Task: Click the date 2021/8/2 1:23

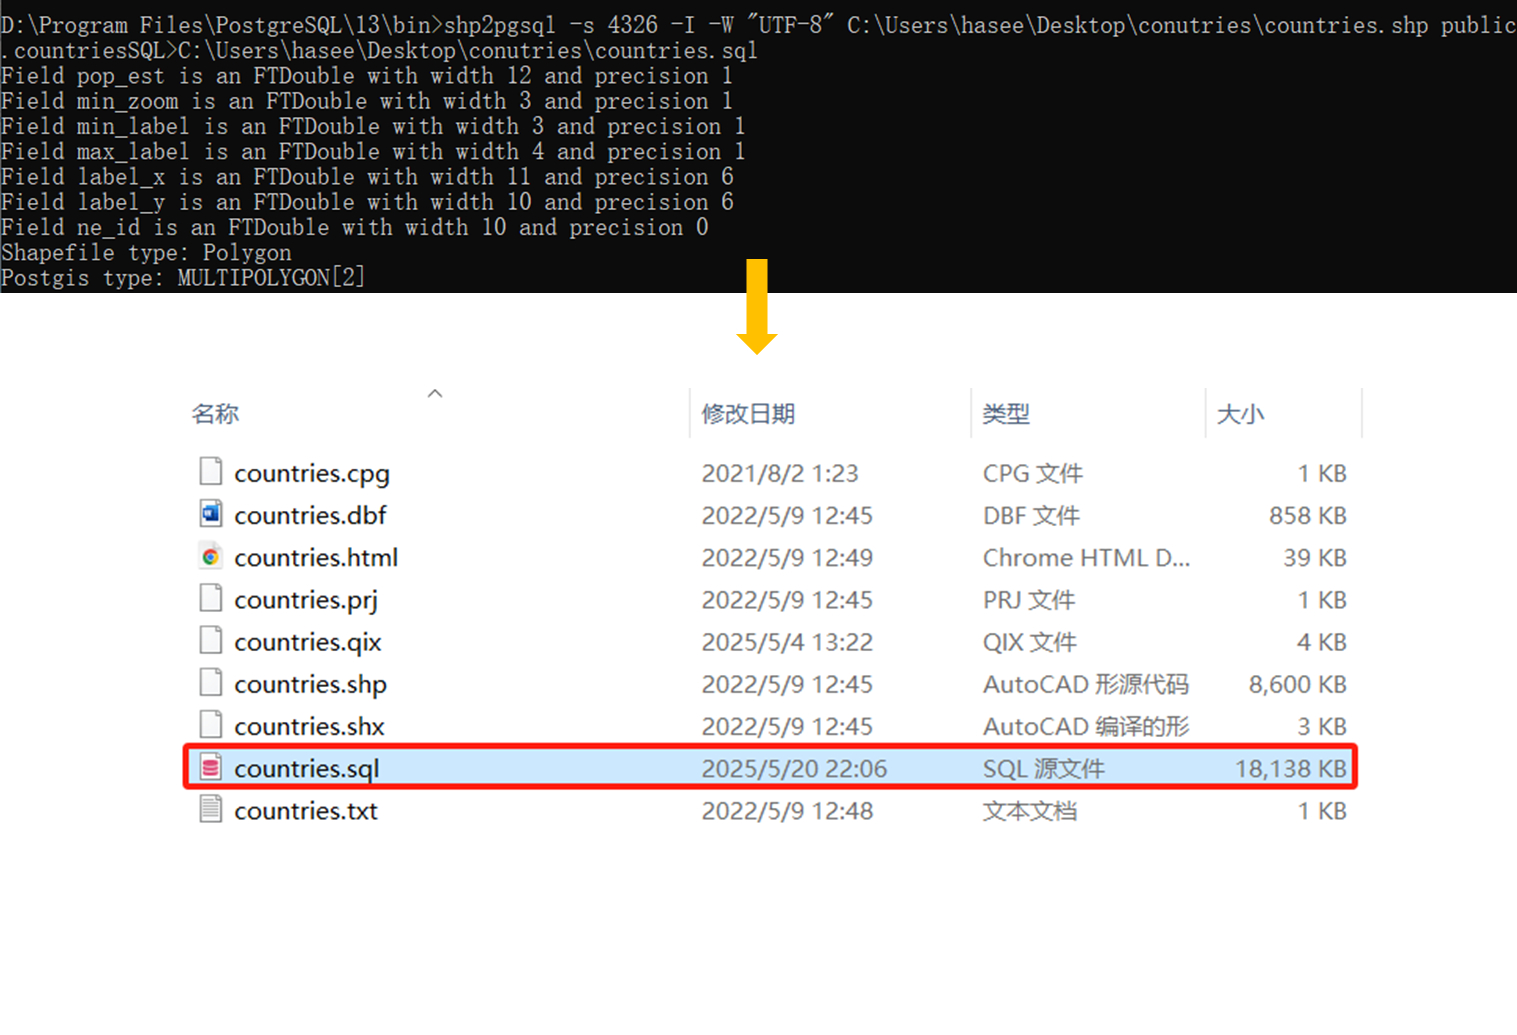Action: 780,473
